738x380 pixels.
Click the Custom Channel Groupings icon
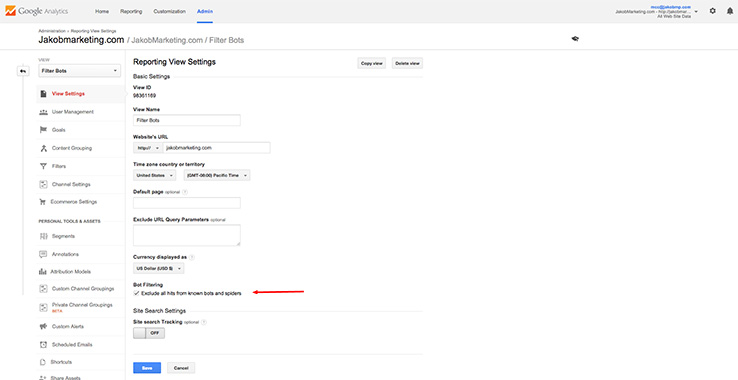tap(43, 289)
